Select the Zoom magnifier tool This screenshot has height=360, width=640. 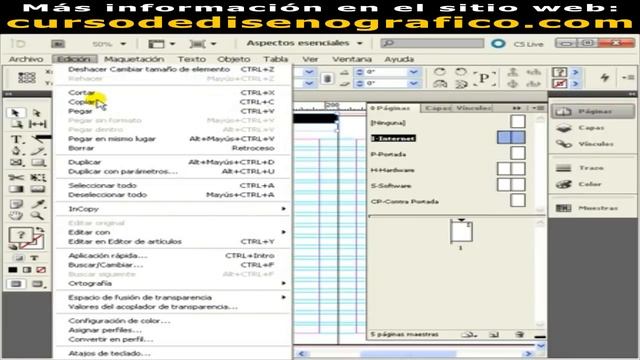pyautogui.click(x=38, y=215)
